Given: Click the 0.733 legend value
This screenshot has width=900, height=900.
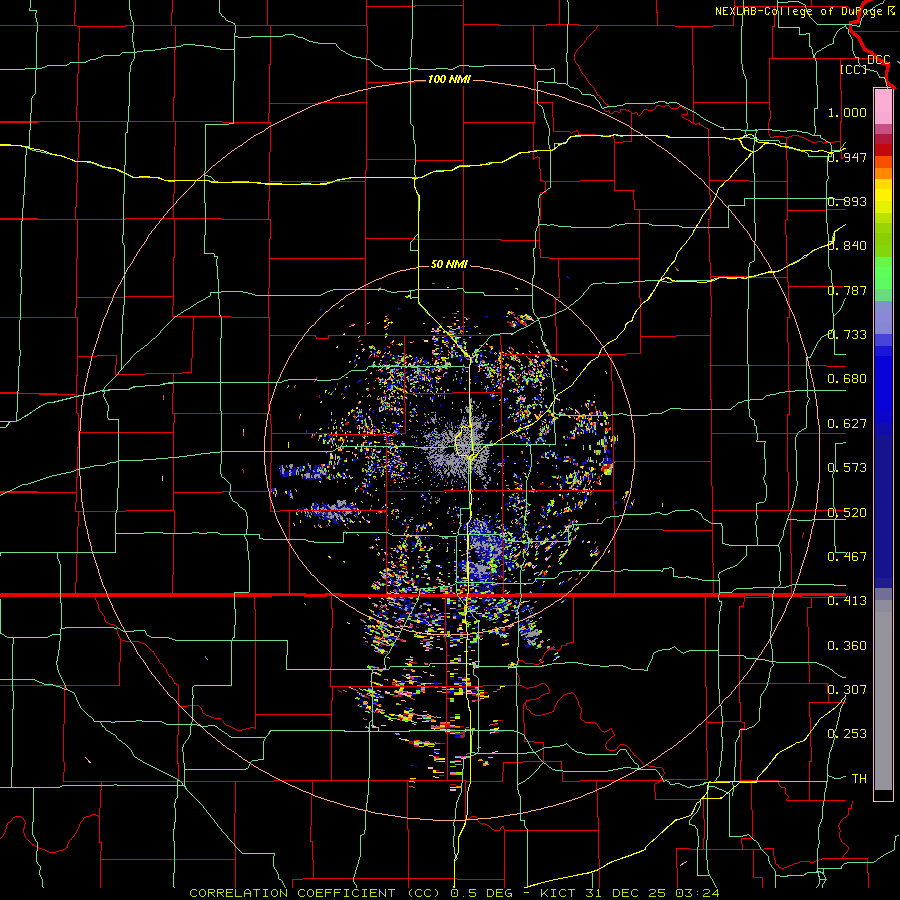Looking at the screenshot, I should [x=847, y=335].
